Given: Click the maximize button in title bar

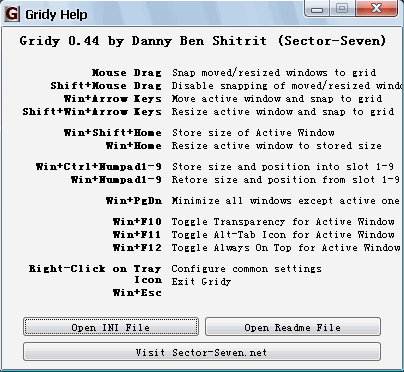Looking at the screenshot, I should (x=342, y=8).
